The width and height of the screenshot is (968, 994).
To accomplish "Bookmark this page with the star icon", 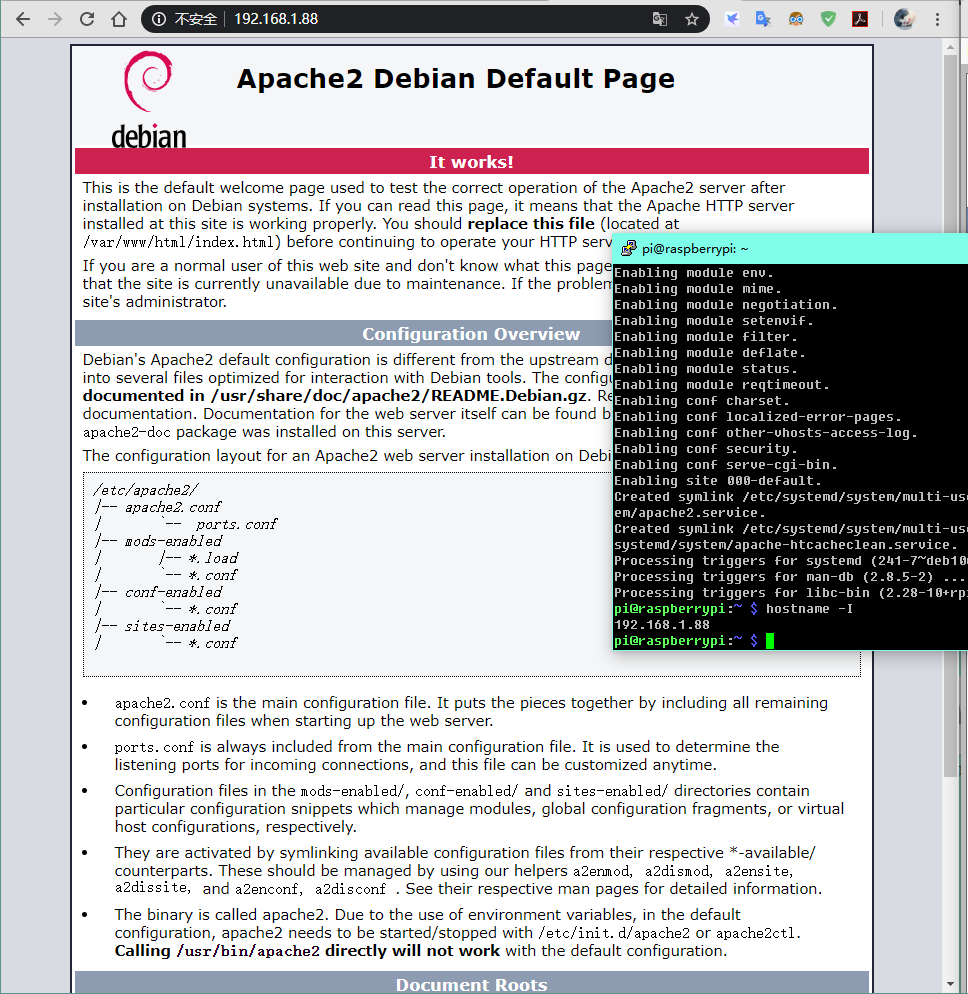I will coord(692,19).
